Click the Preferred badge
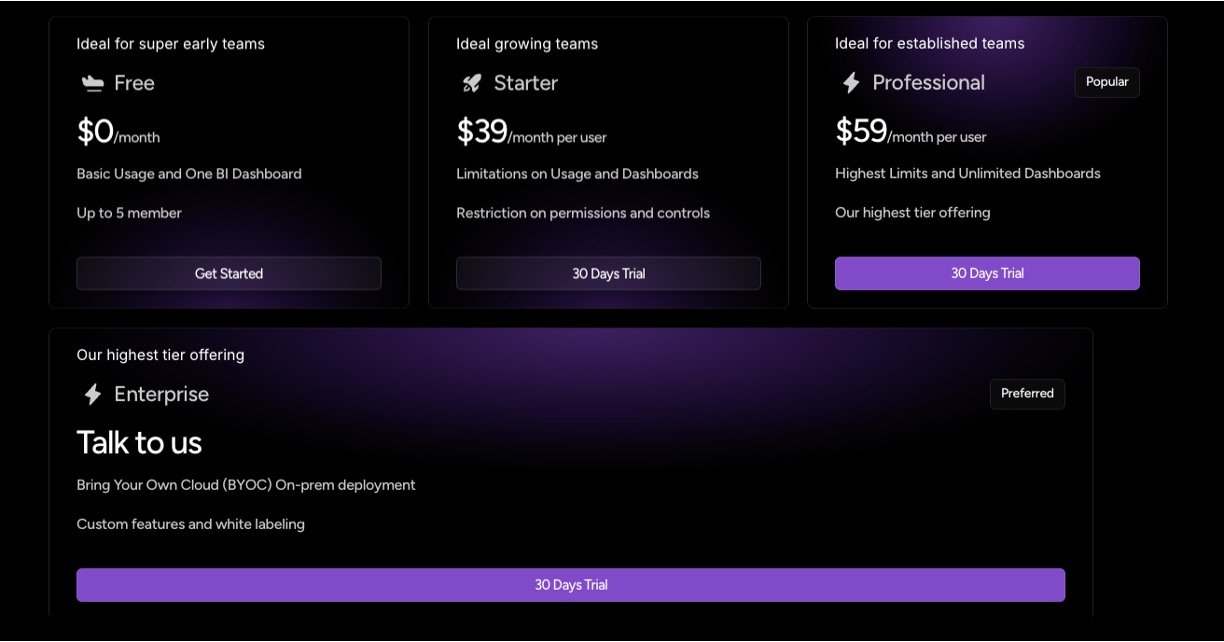This screenshot has height=642, width=1224. 1027,394
